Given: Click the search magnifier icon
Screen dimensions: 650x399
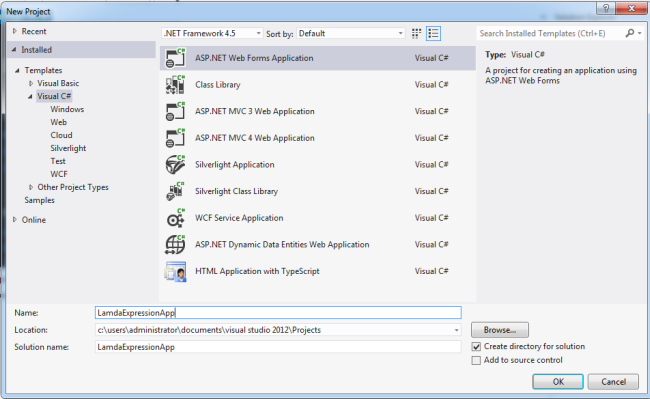Looking at the screenshot, I should (x=630, y=33).
